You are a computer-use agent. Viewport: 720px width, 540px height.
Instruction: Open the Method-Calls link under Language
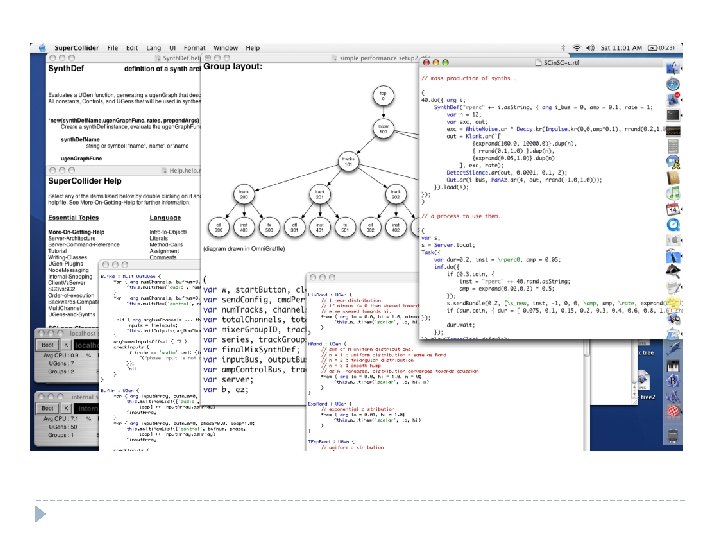click(x=166, y=245)
